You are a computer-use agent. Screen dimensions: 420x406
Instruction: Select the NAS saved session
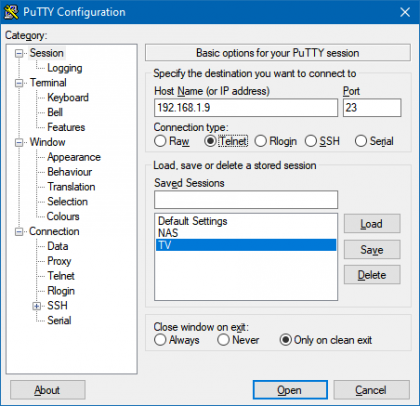(246, 233)
